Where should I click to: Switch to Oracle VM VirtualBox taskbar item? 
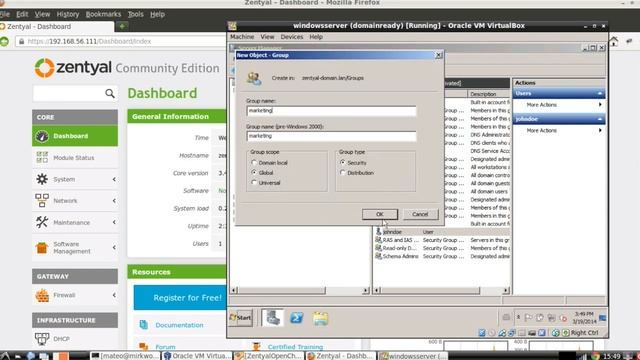[197, 356]
